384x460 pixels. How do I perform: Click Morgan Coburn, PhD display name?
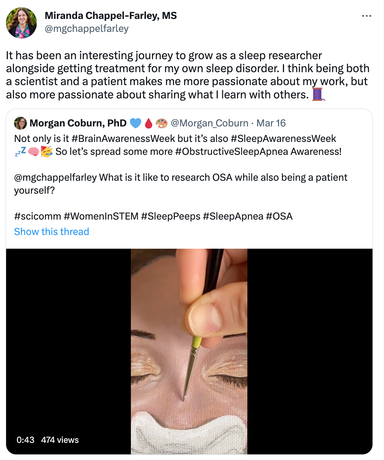(x=78, y=123)
